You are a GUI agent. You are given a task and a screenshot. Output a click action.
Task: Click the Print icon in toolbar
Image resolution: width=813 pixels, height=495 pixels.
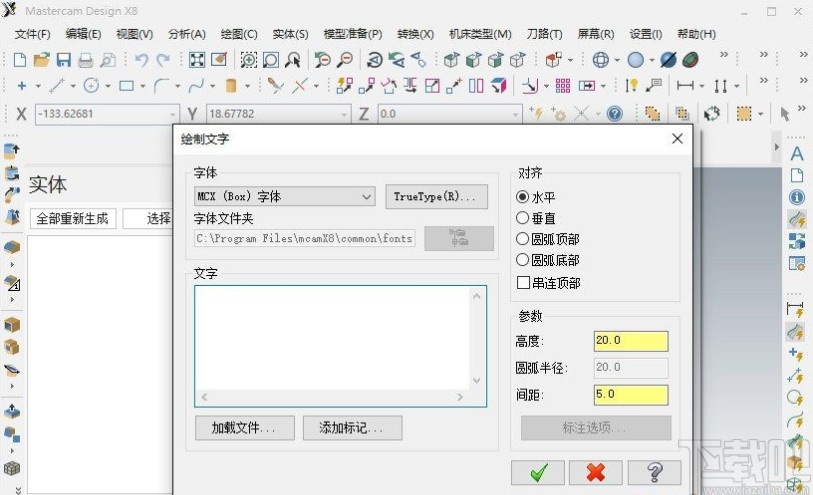coord(86,61)
